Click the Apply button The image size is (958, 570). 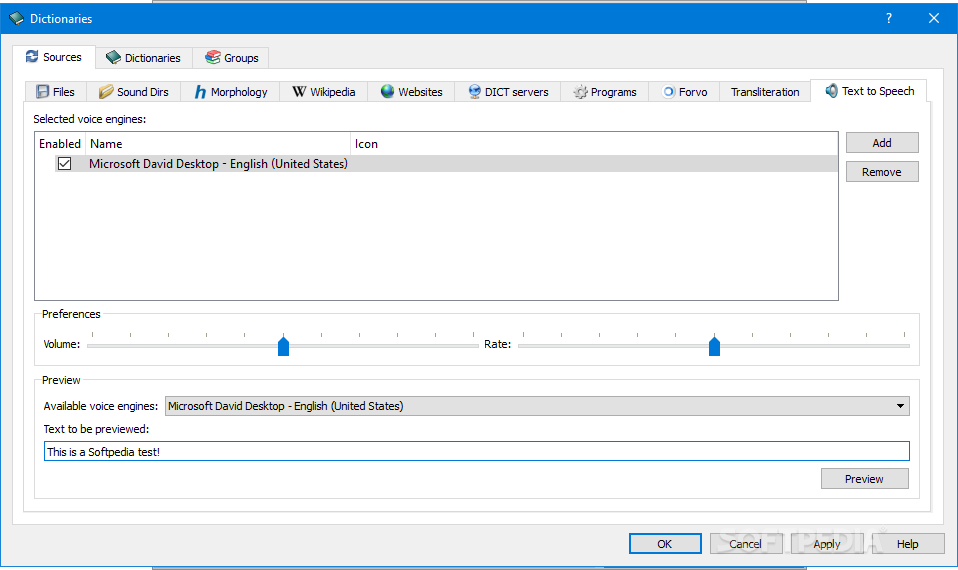(x=827, y=544)
